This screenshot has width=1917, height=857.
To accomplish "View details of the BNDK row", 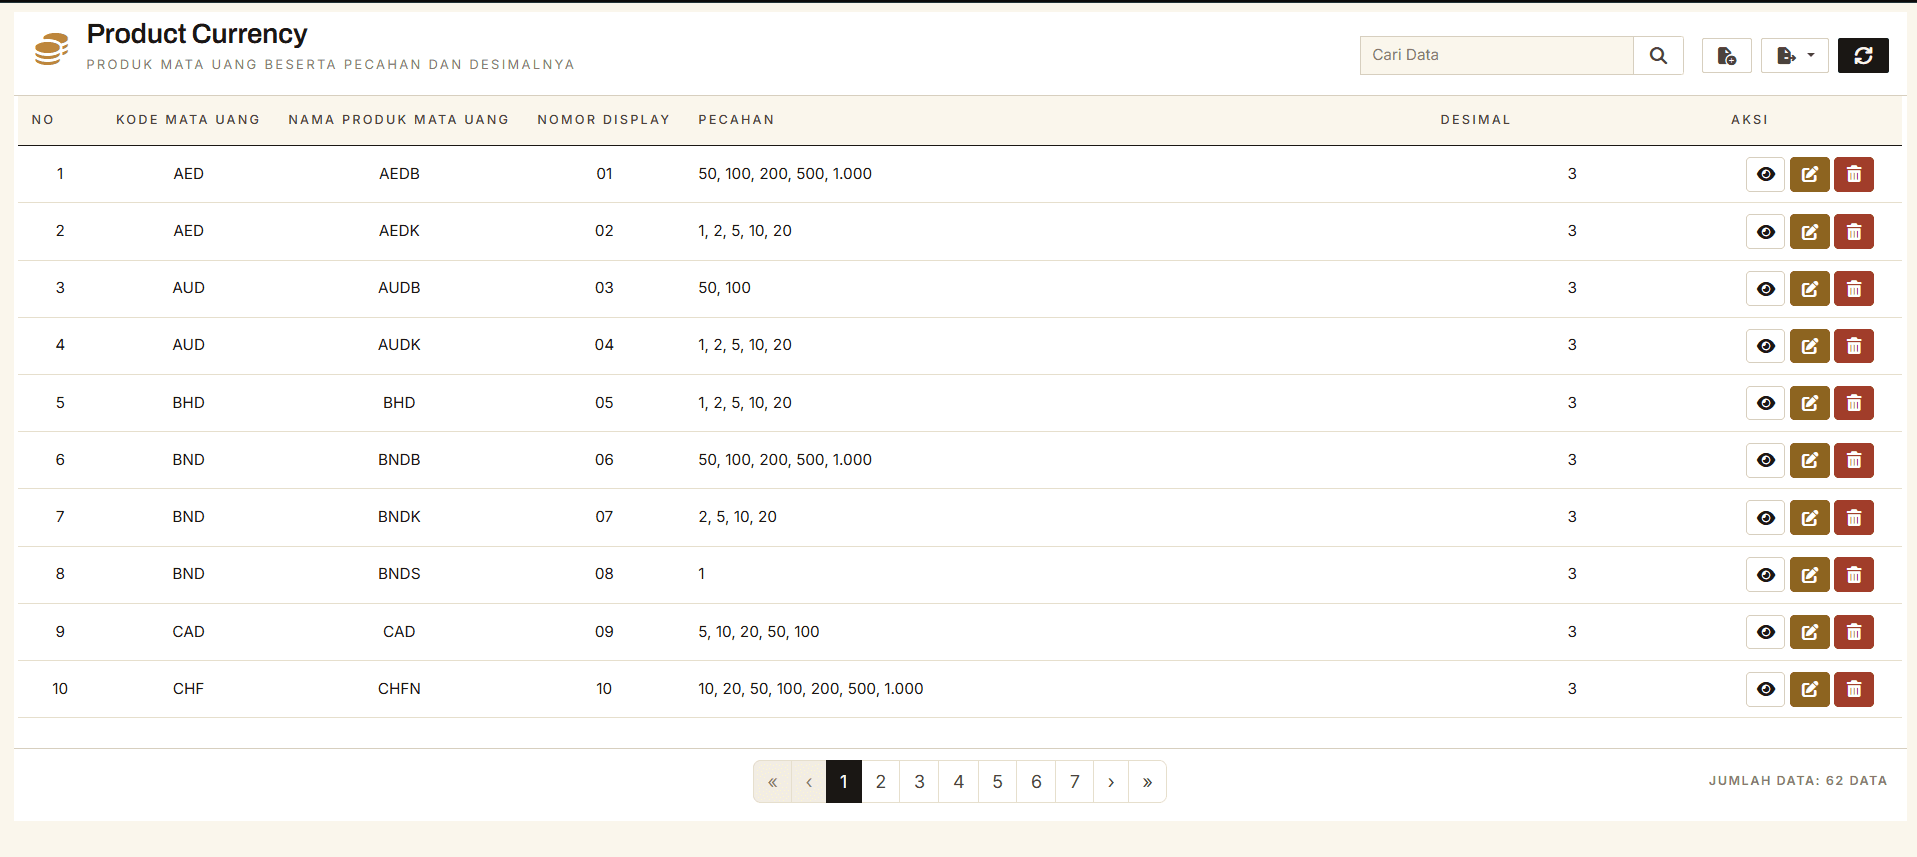I will [1766, 517].
